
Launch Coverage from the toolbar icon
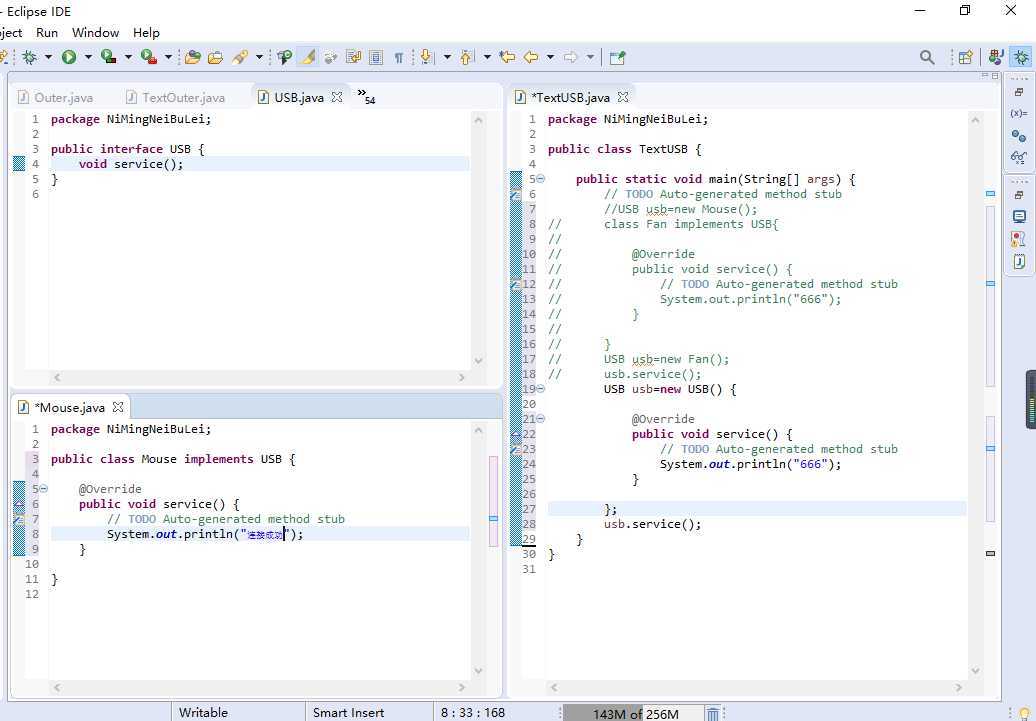pos(109,57)
